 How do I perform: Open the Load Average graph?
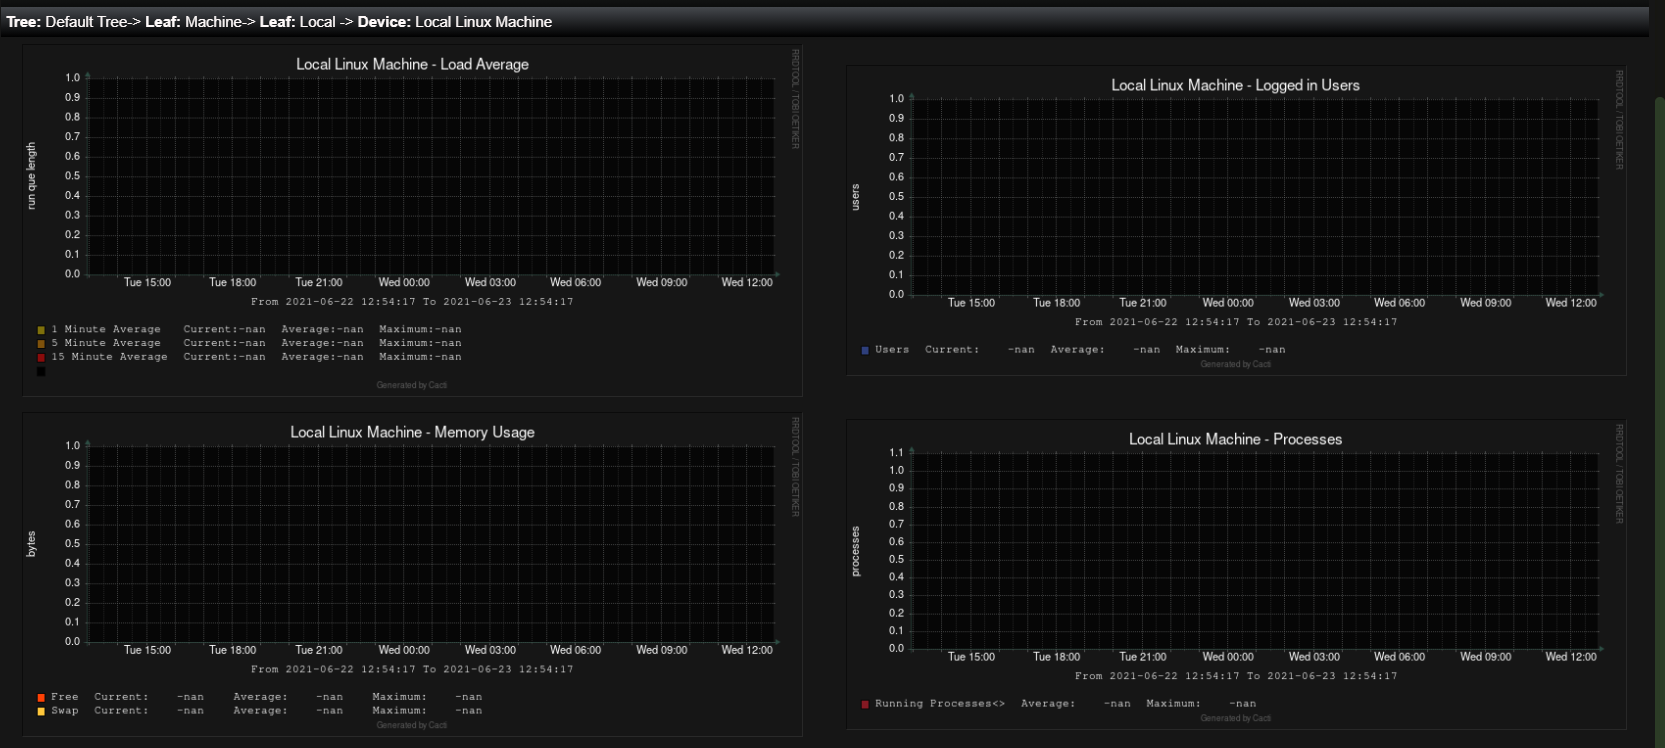pos(412,220)
